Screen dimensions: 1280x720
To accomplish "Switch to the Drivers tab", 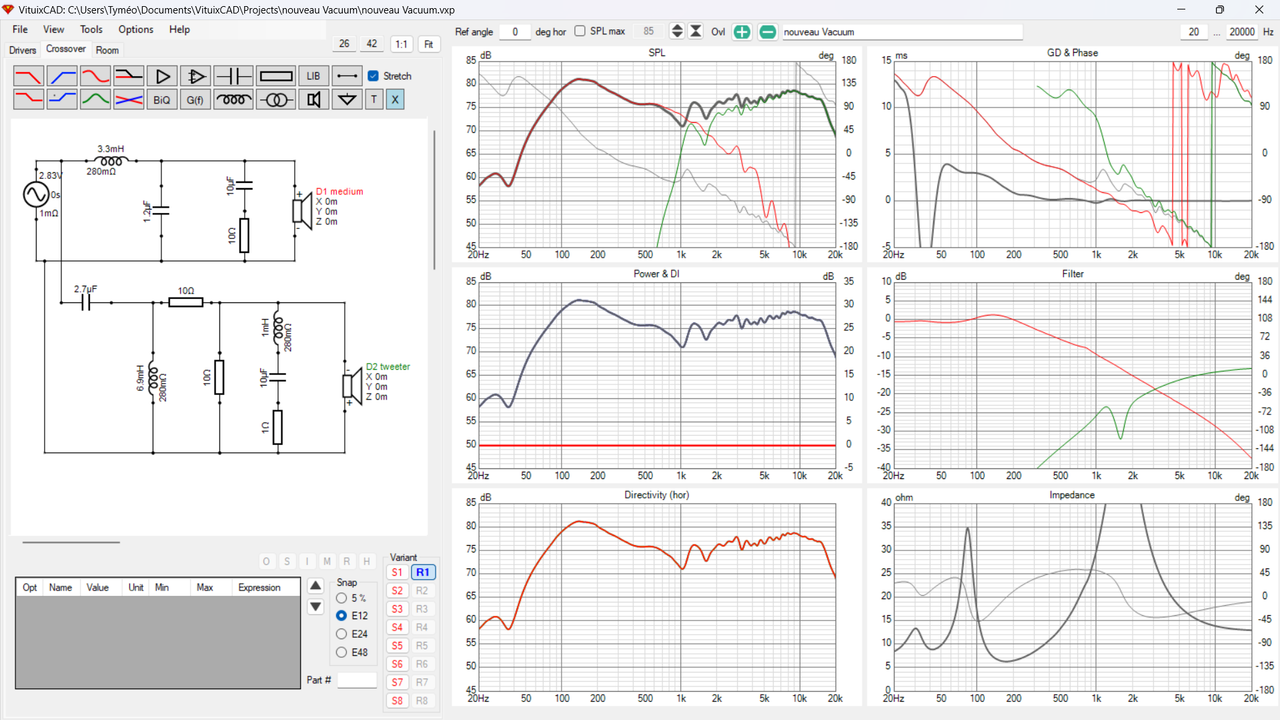I will pyautogui.click(x=23, y=50).
